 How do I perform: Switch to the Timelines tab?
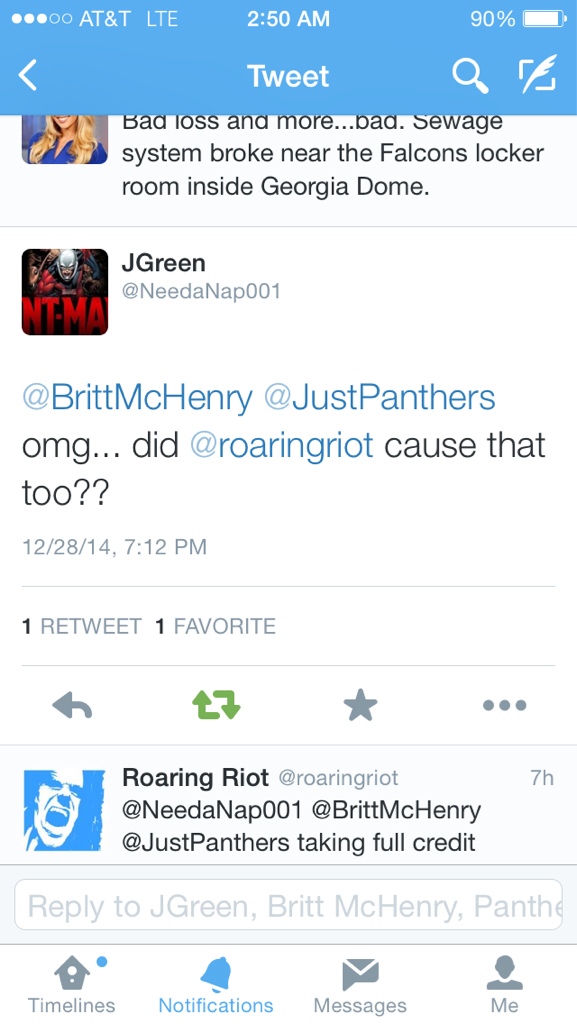tap(72, 985)
